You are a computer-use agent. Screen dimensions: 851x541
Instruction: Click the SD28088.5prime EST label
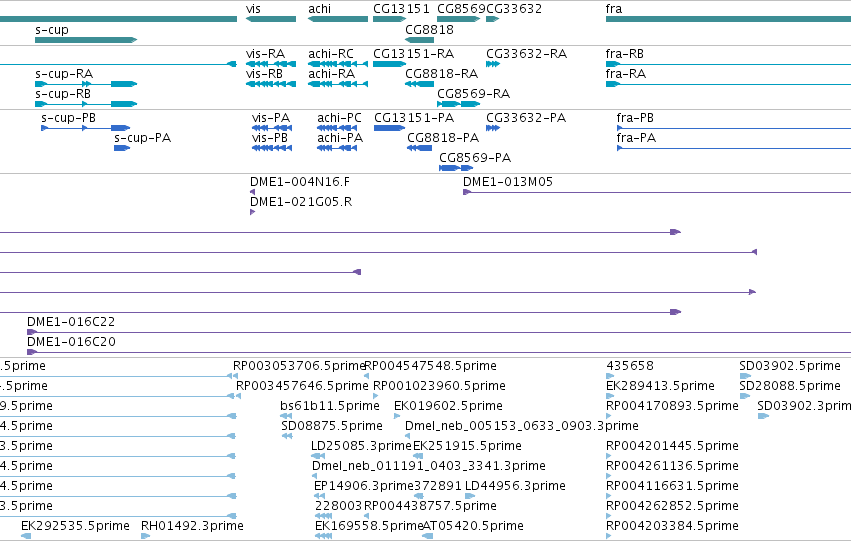point(790,386)
